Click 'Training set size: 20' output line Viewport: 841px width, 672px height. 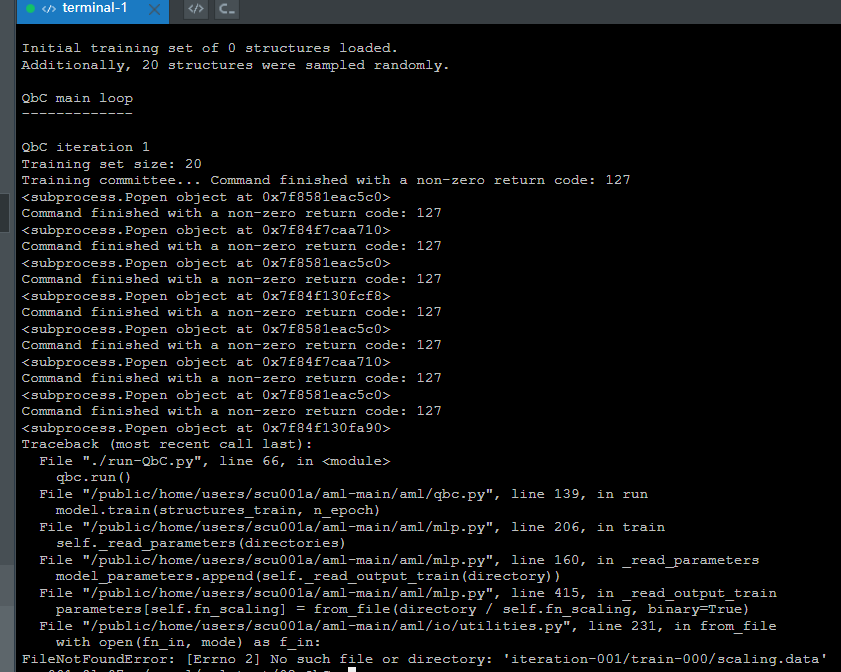tap(112, 164)
